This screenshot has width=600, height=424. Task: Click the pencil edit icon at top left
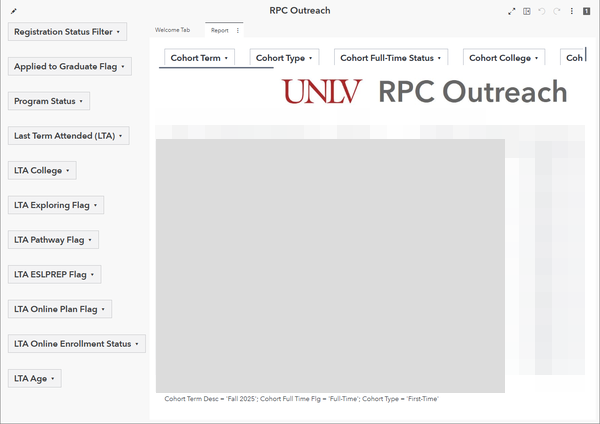(14, 11)
